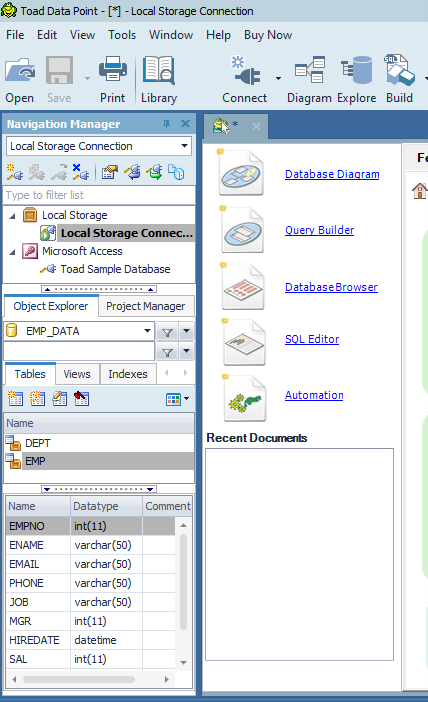Screen dimensions: 428x702
Task: Click the Print toolbar icon
Action: click(x=112, y=69)
